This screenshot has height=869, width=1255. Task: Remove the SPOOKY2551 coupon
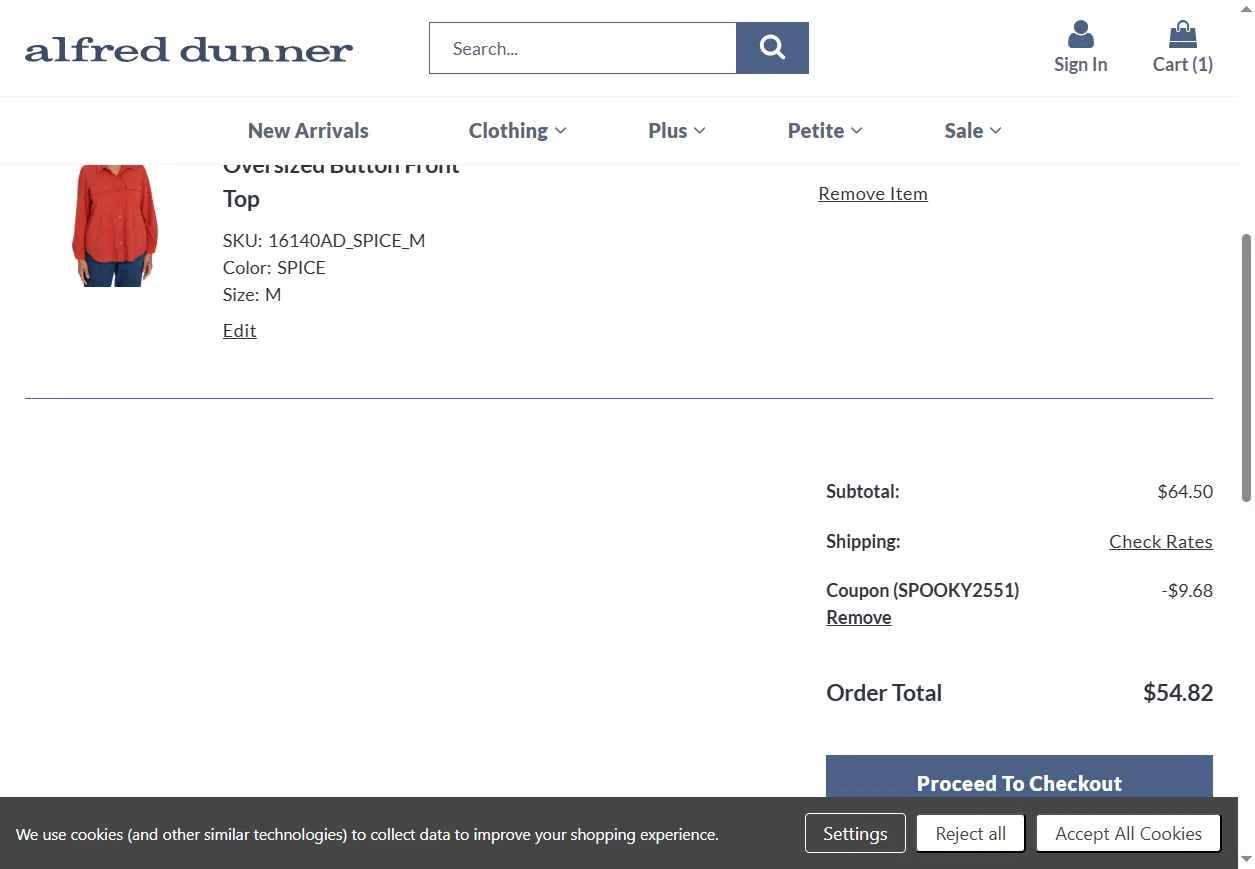[859, 617]
